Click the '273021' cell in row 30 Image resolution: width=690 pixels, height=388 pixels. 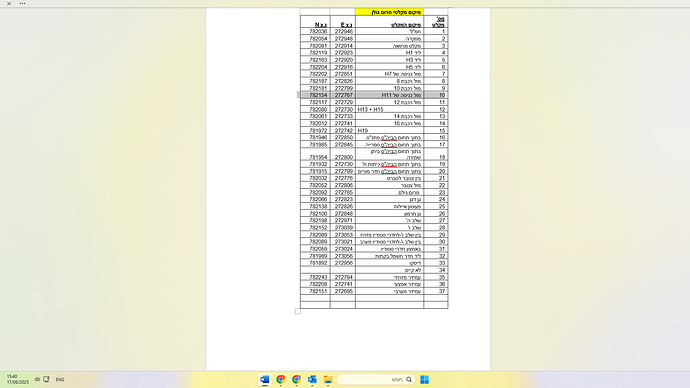click(343, 242)
